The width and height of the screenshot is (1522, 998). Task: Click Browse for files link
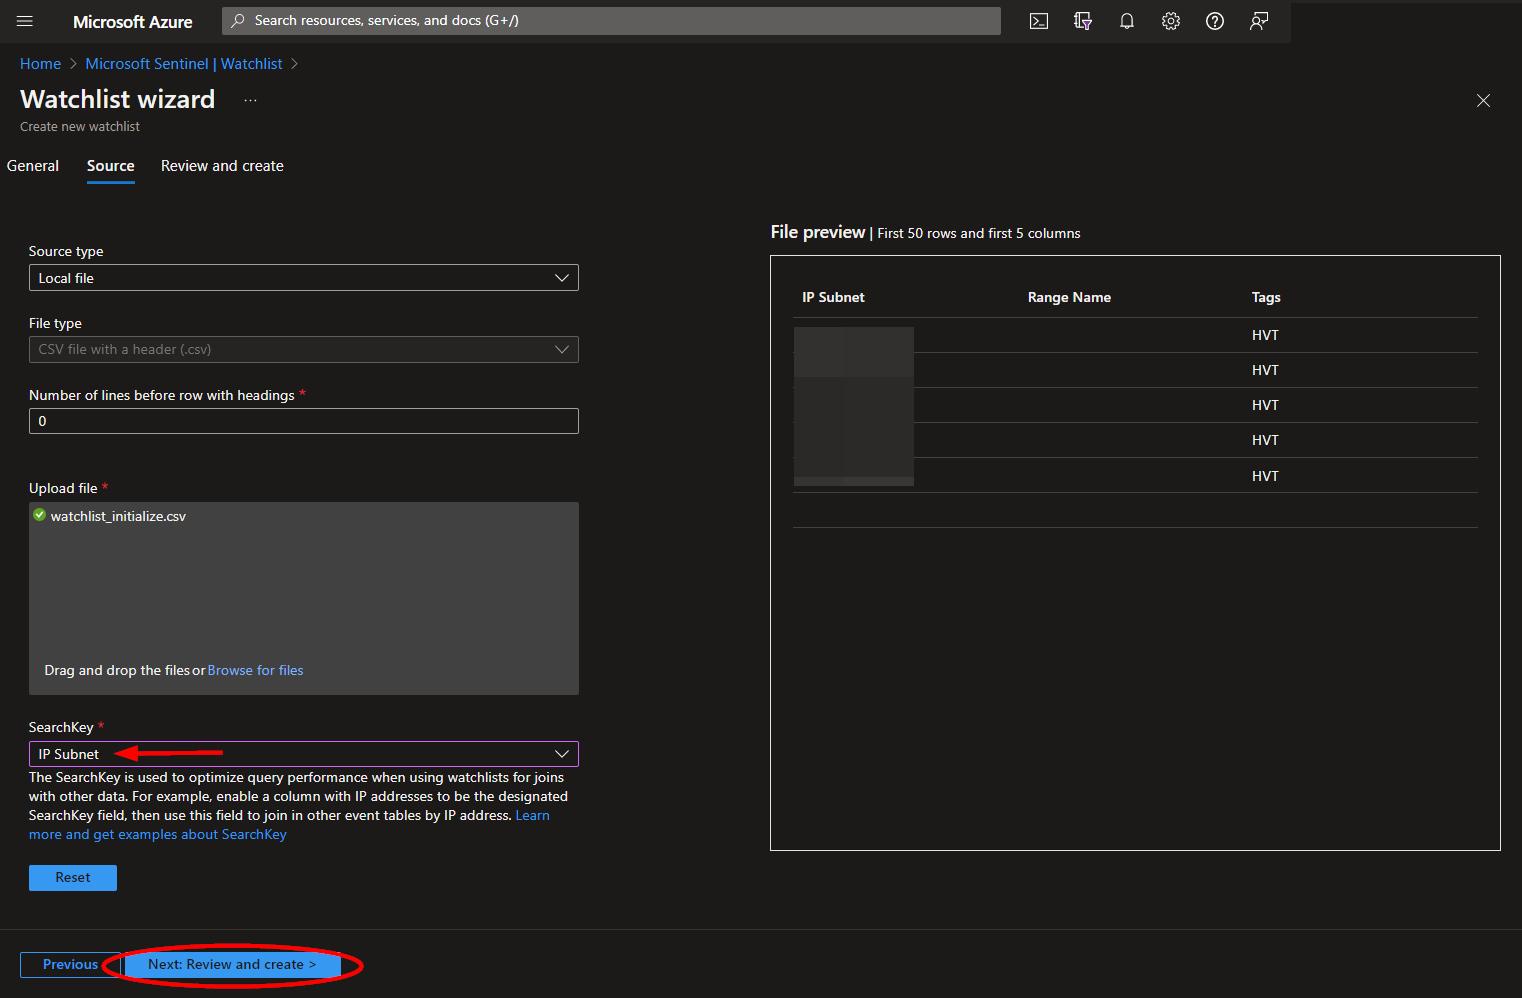[255, 670]
